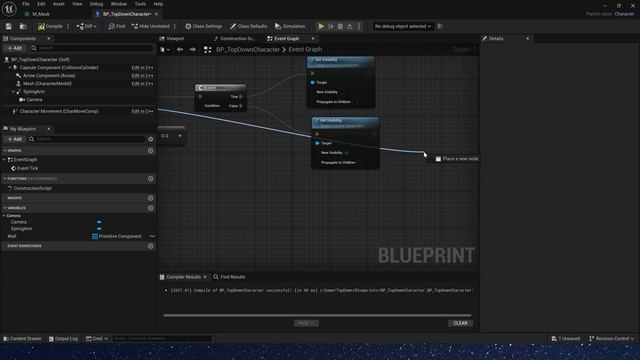Close the Event Graph tab
Image resolution: width=640 pixels, height=360 pixels.
(x=313, y=38)
